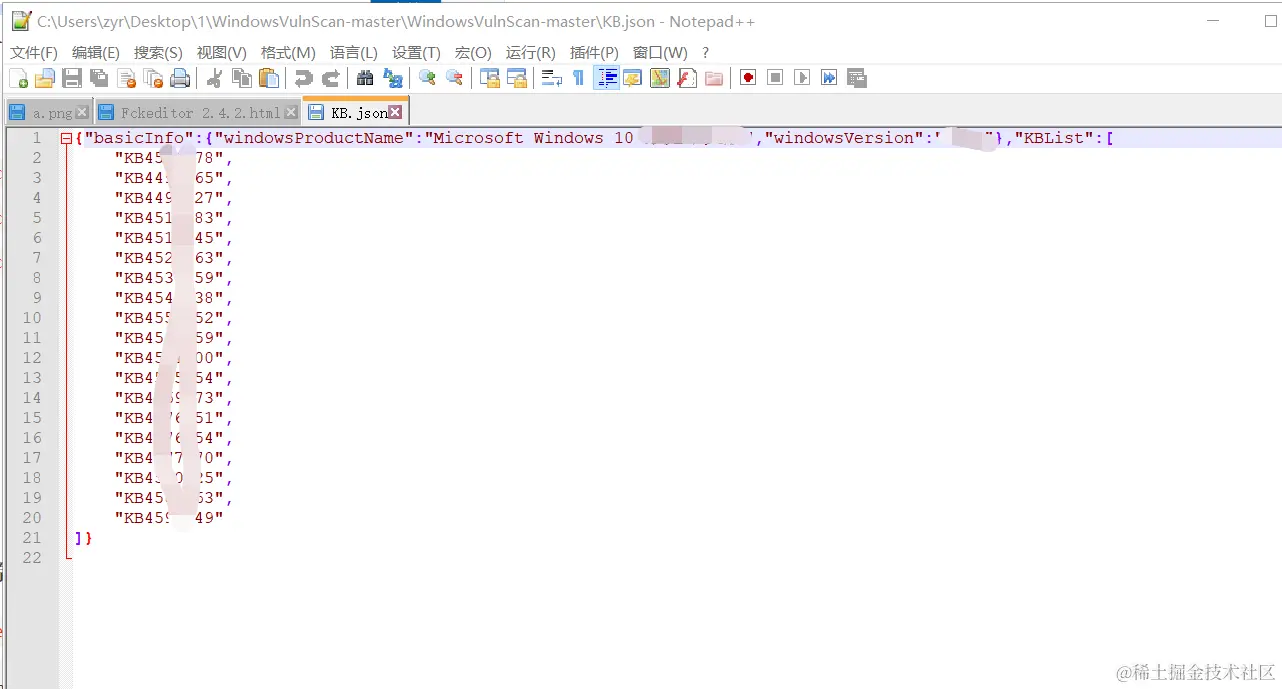Image resolution: width=1282 pixels, height=689 pixels.
Task: Open the 语言(L) menu
Action: 354,53
